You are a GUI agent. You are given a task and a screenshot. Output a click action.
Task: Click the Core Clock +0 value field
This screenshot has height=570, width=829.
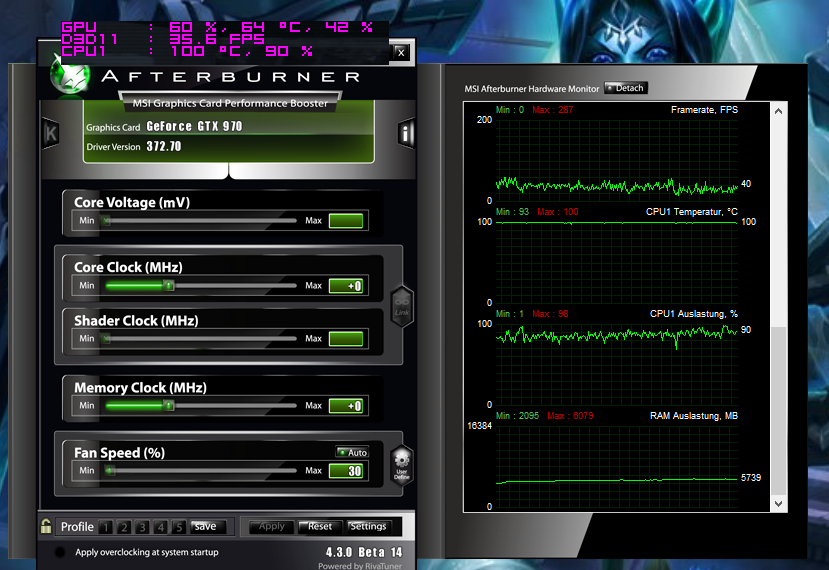(x=346, y=286)
